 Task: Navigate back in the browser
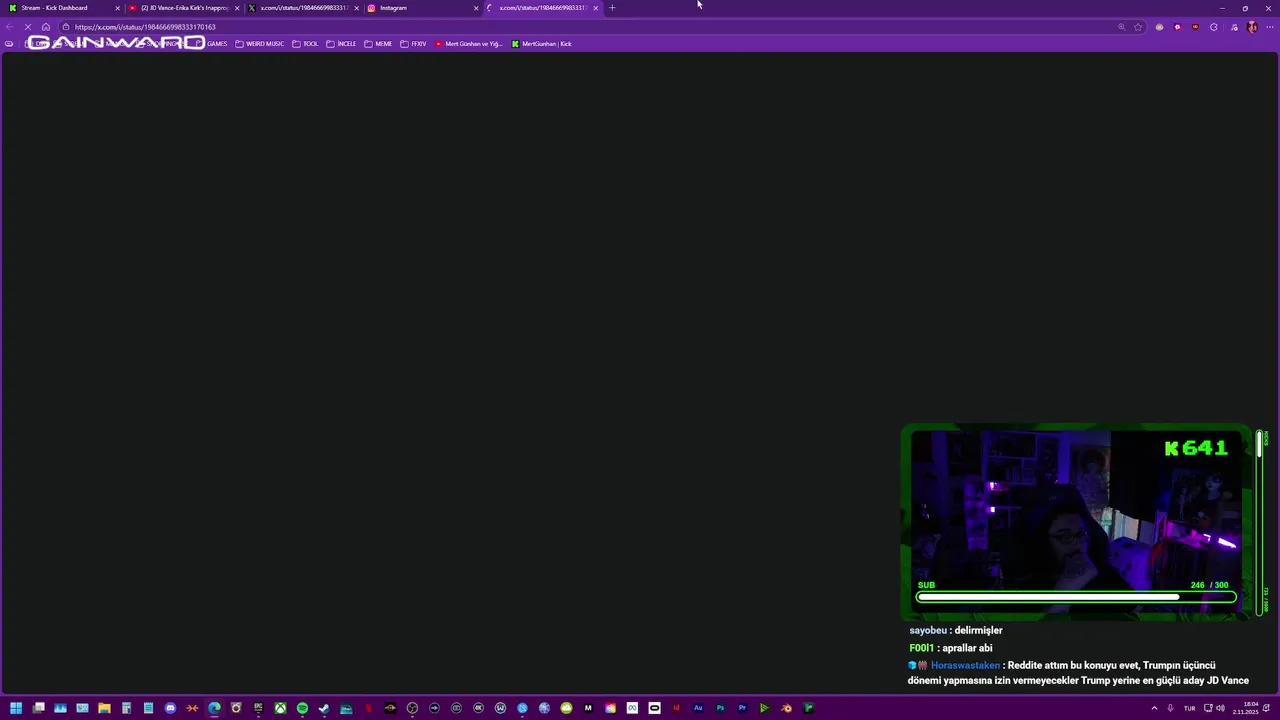10,27
